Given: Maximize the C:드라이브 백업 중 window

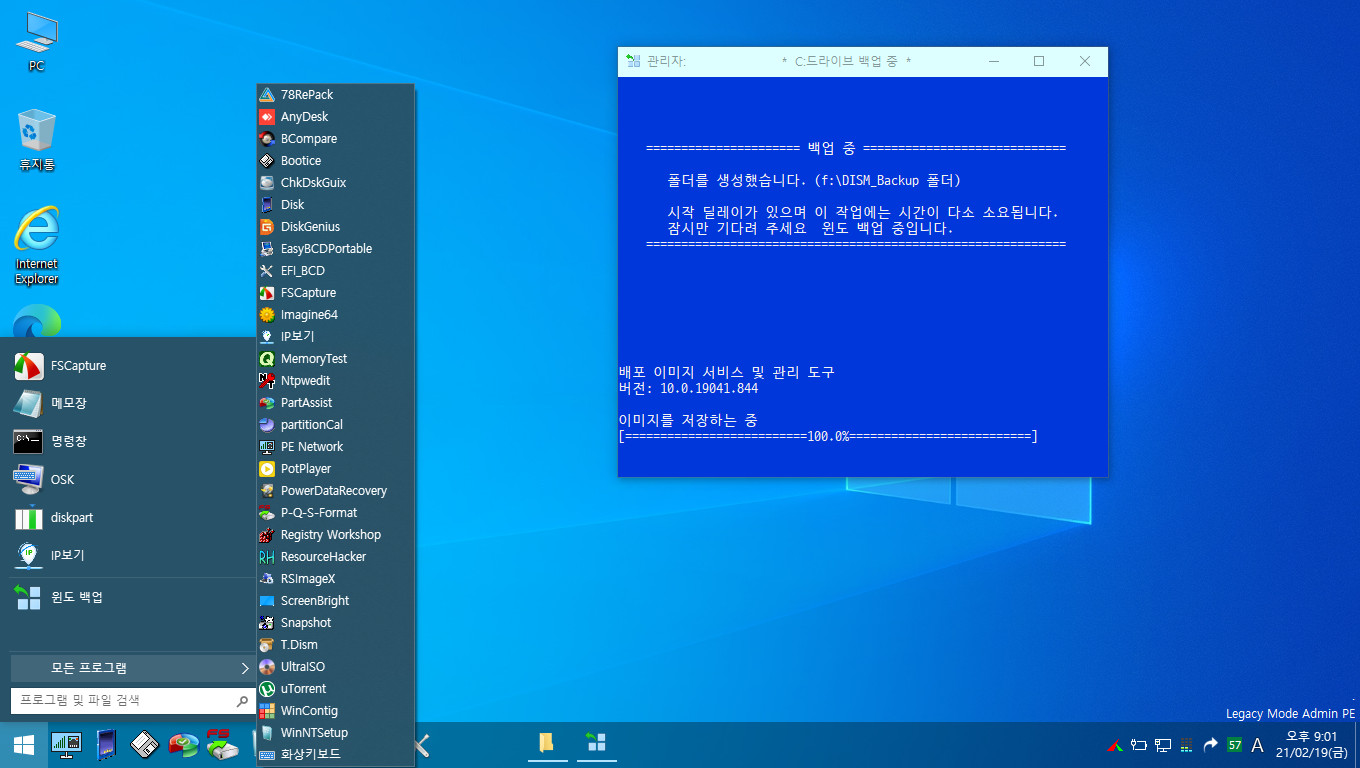Looking at the screenshot, I should pyautogui.click(x=1039, y=61).
